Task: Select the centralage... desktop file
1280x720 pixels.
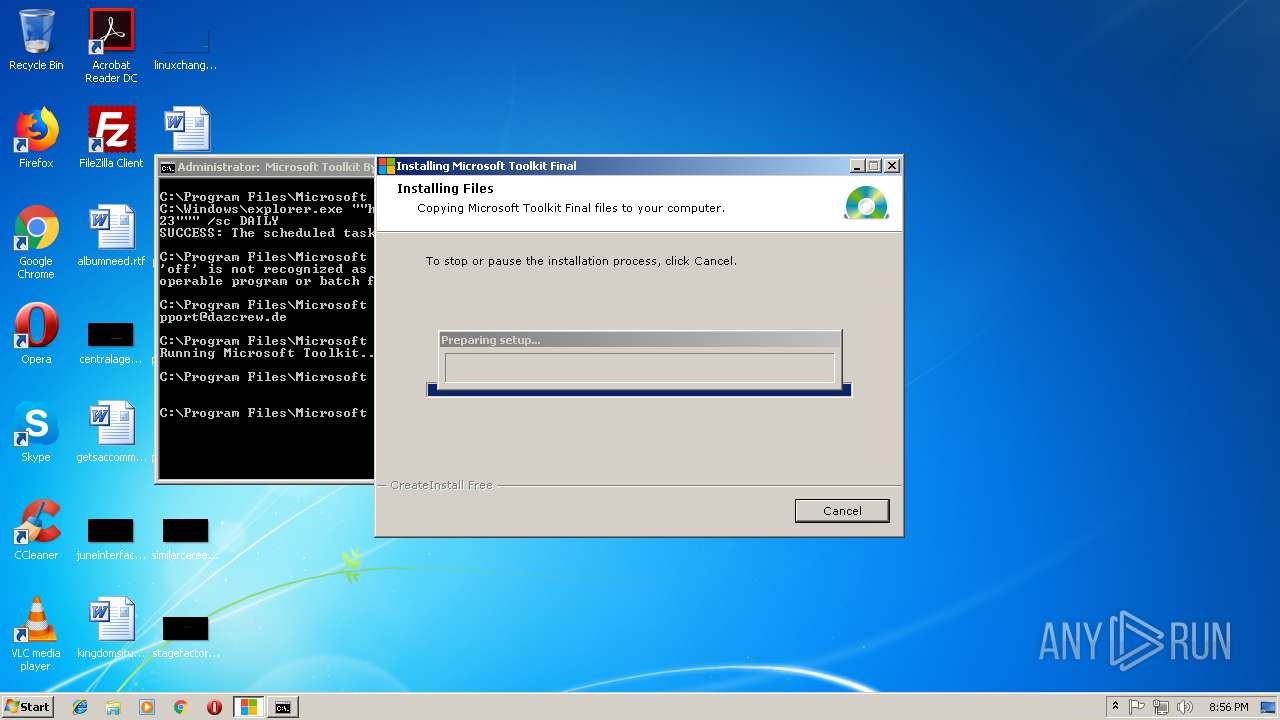Action: 111,341
